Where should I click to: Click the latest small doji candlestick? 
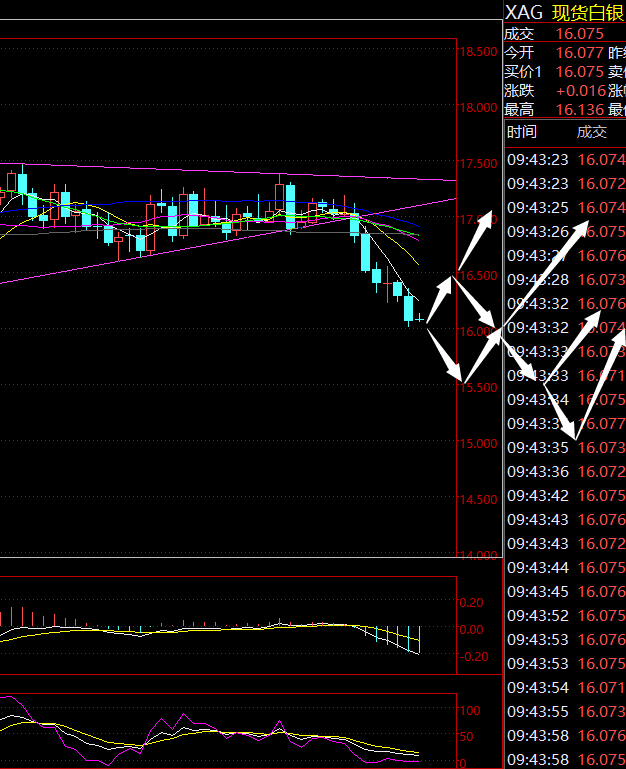point(419,319)
